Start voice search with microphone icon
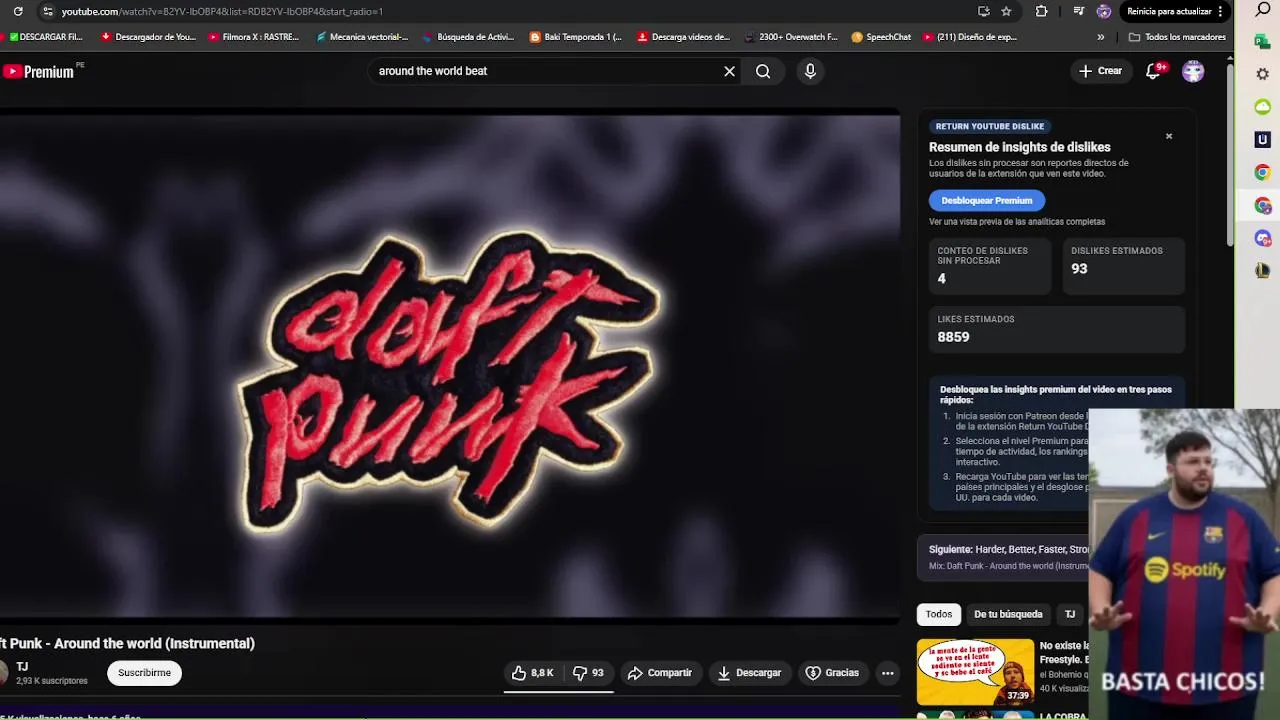The height and width of the screenshot is (720, 1280). coord(810,71)
